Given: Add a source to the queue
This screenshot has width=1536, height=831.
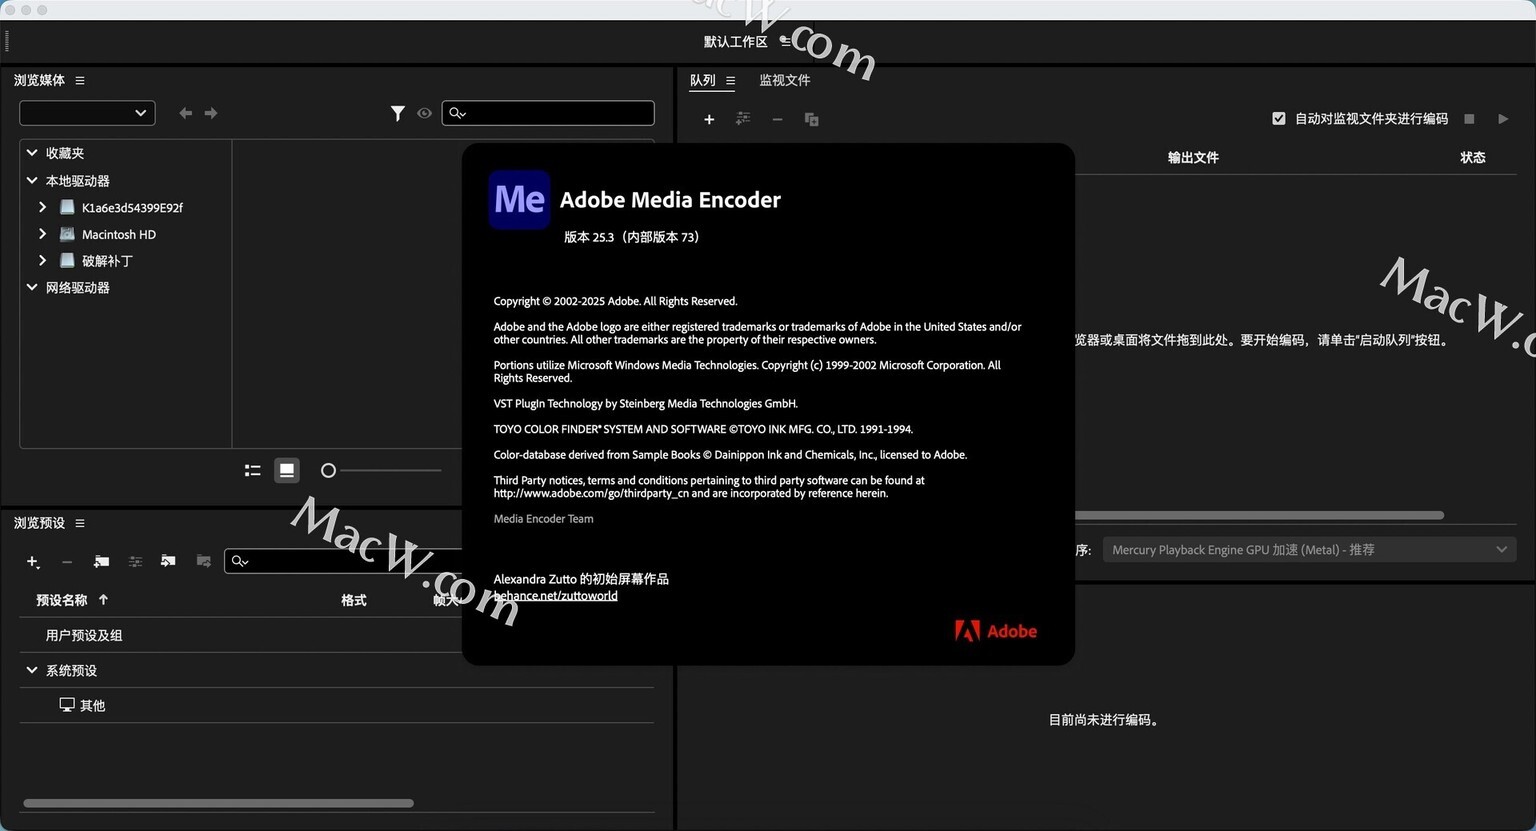Looking at the screenshot, I should (709, 119).
